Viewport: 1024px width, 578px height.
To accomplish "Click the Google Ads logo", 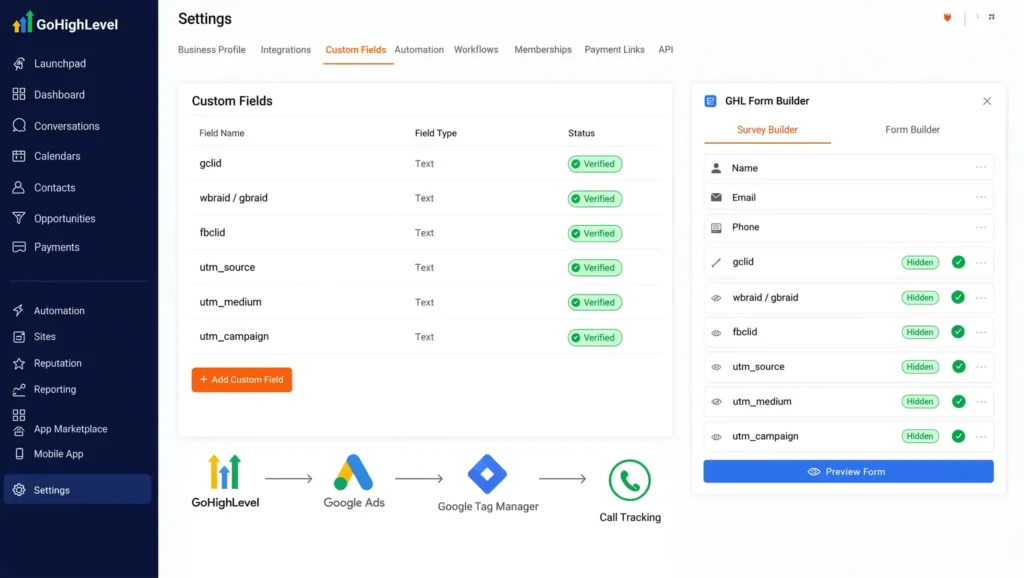I will pyautogui.click(x=353, y=472).
